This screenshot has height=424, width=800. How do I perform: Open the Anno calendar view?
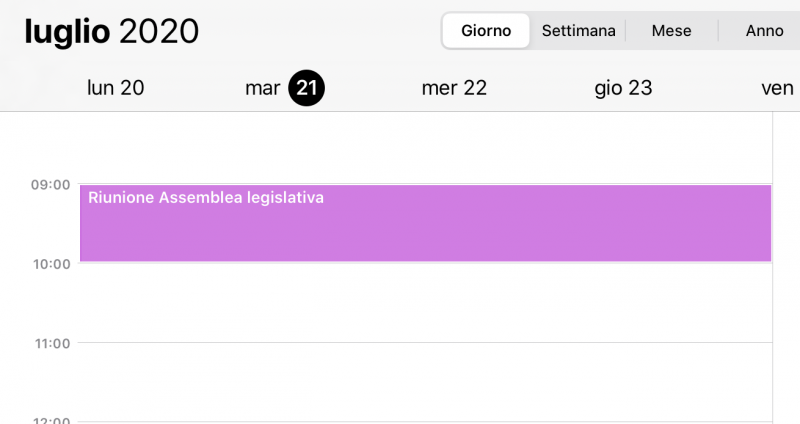click(764, 30)
